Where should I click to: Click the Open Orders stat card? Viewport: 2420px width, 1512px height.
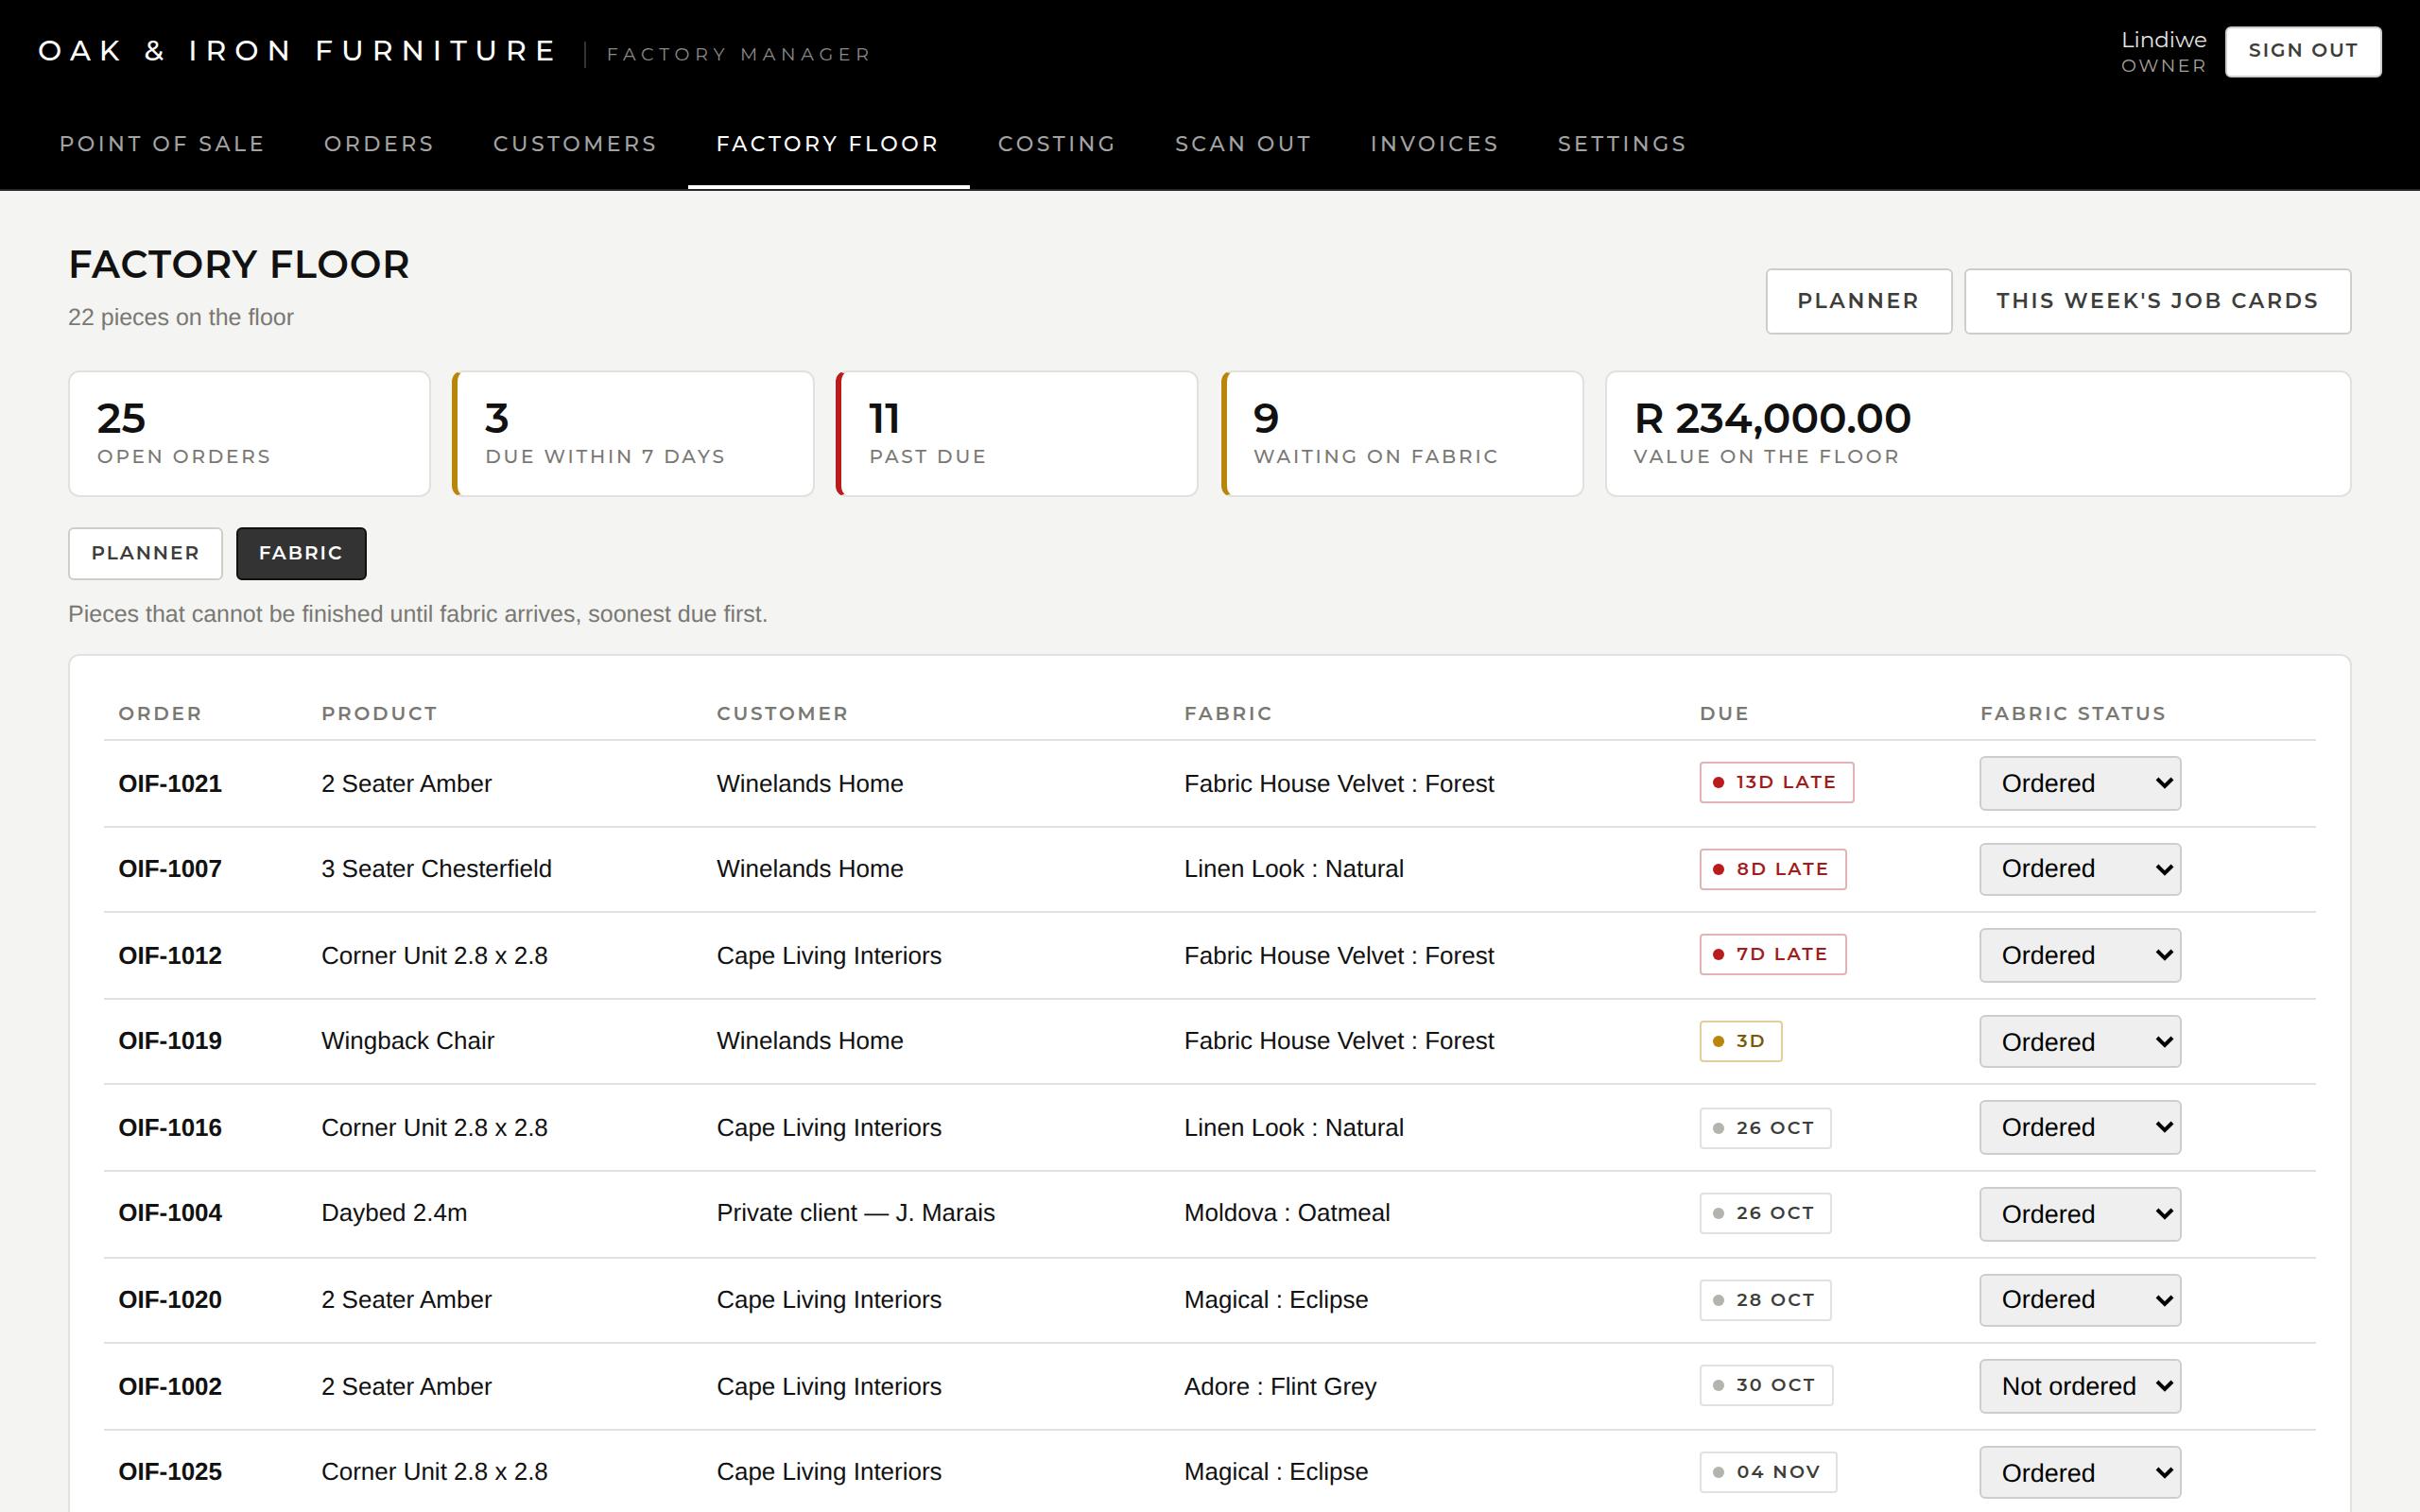click(x=249, y=434)
